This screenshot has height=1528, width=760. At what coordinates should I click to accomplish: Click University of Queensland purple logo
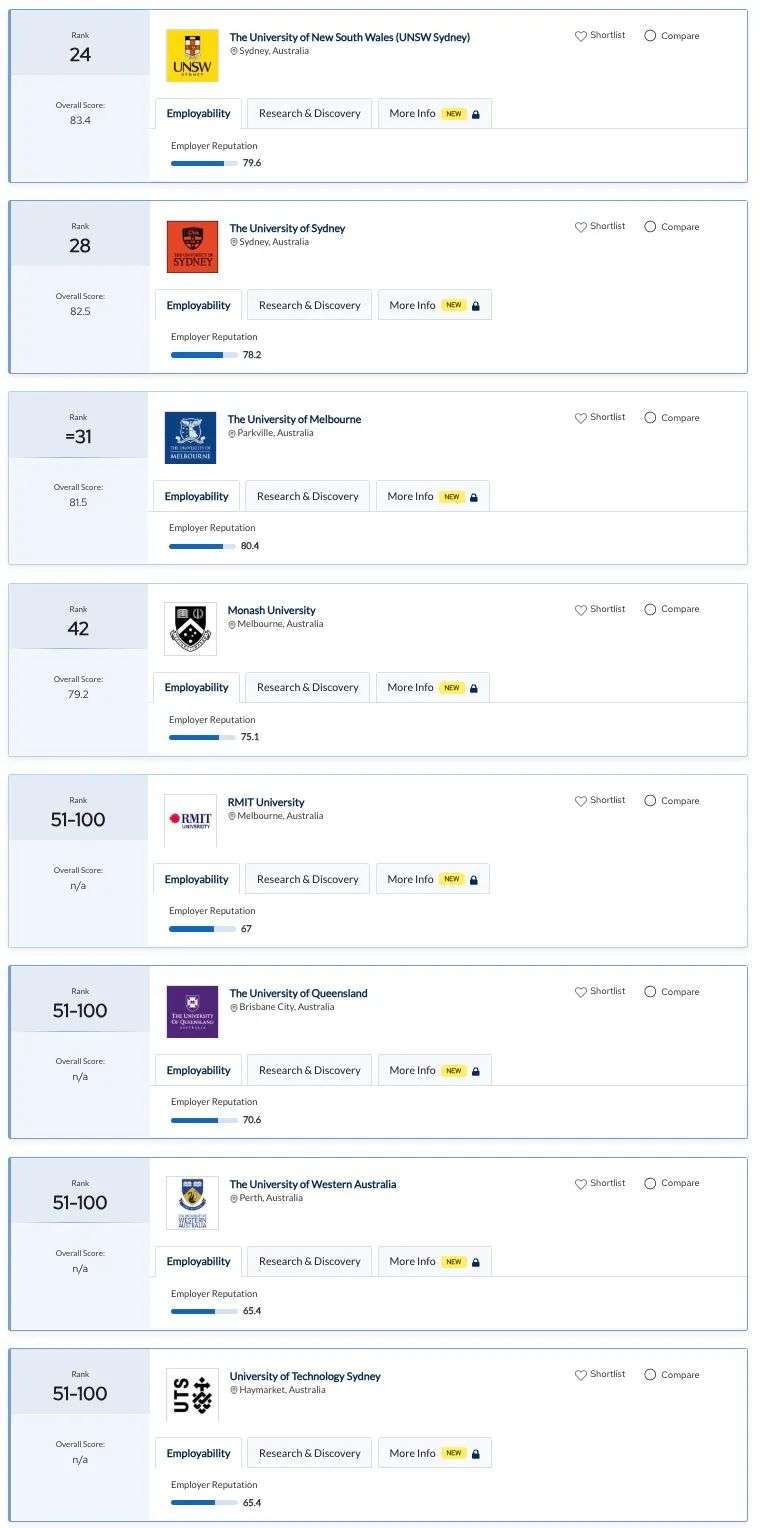(192, 1012)
